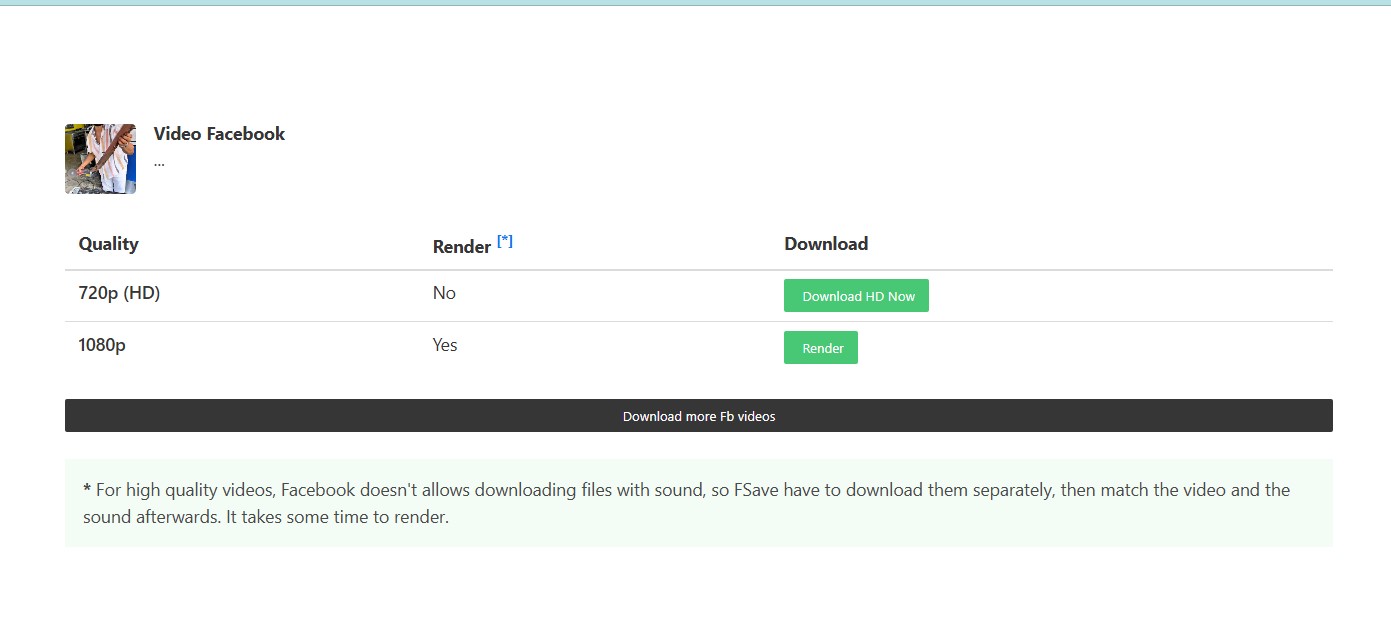Image resolution: width=1391 pixels, height=625 pixels.
Task: Follow the [*] footnote link beside Render
Action: pos(505,241)
